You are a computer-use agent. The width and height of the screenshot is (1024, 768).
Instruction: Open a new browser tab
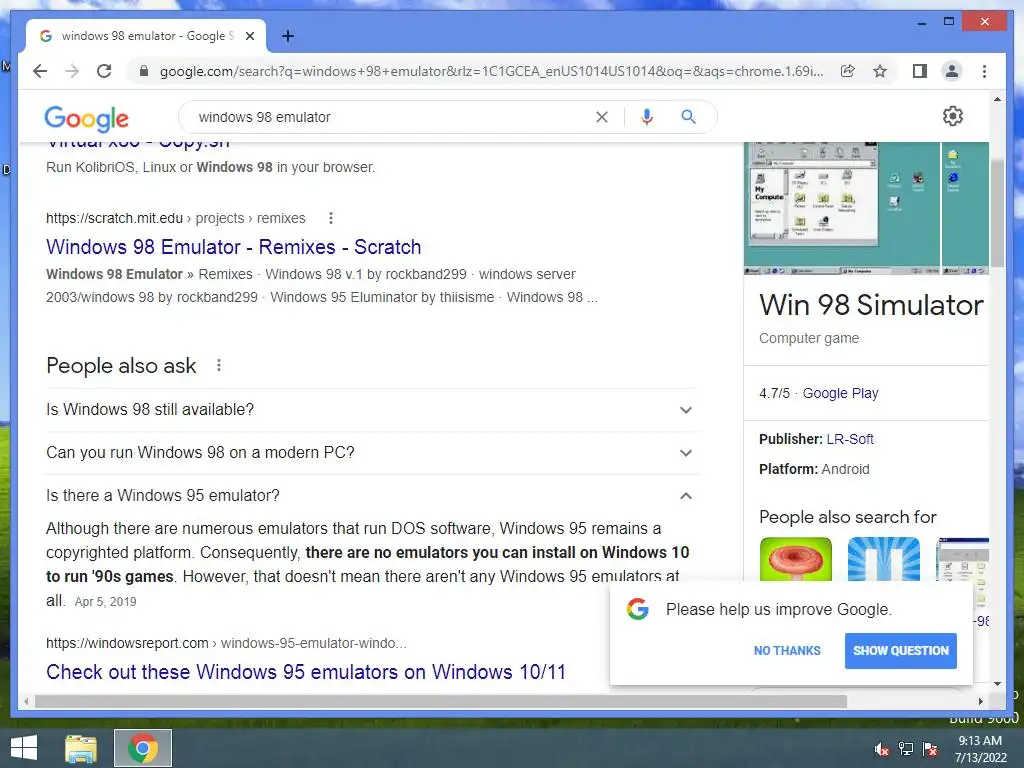[288, 36]
